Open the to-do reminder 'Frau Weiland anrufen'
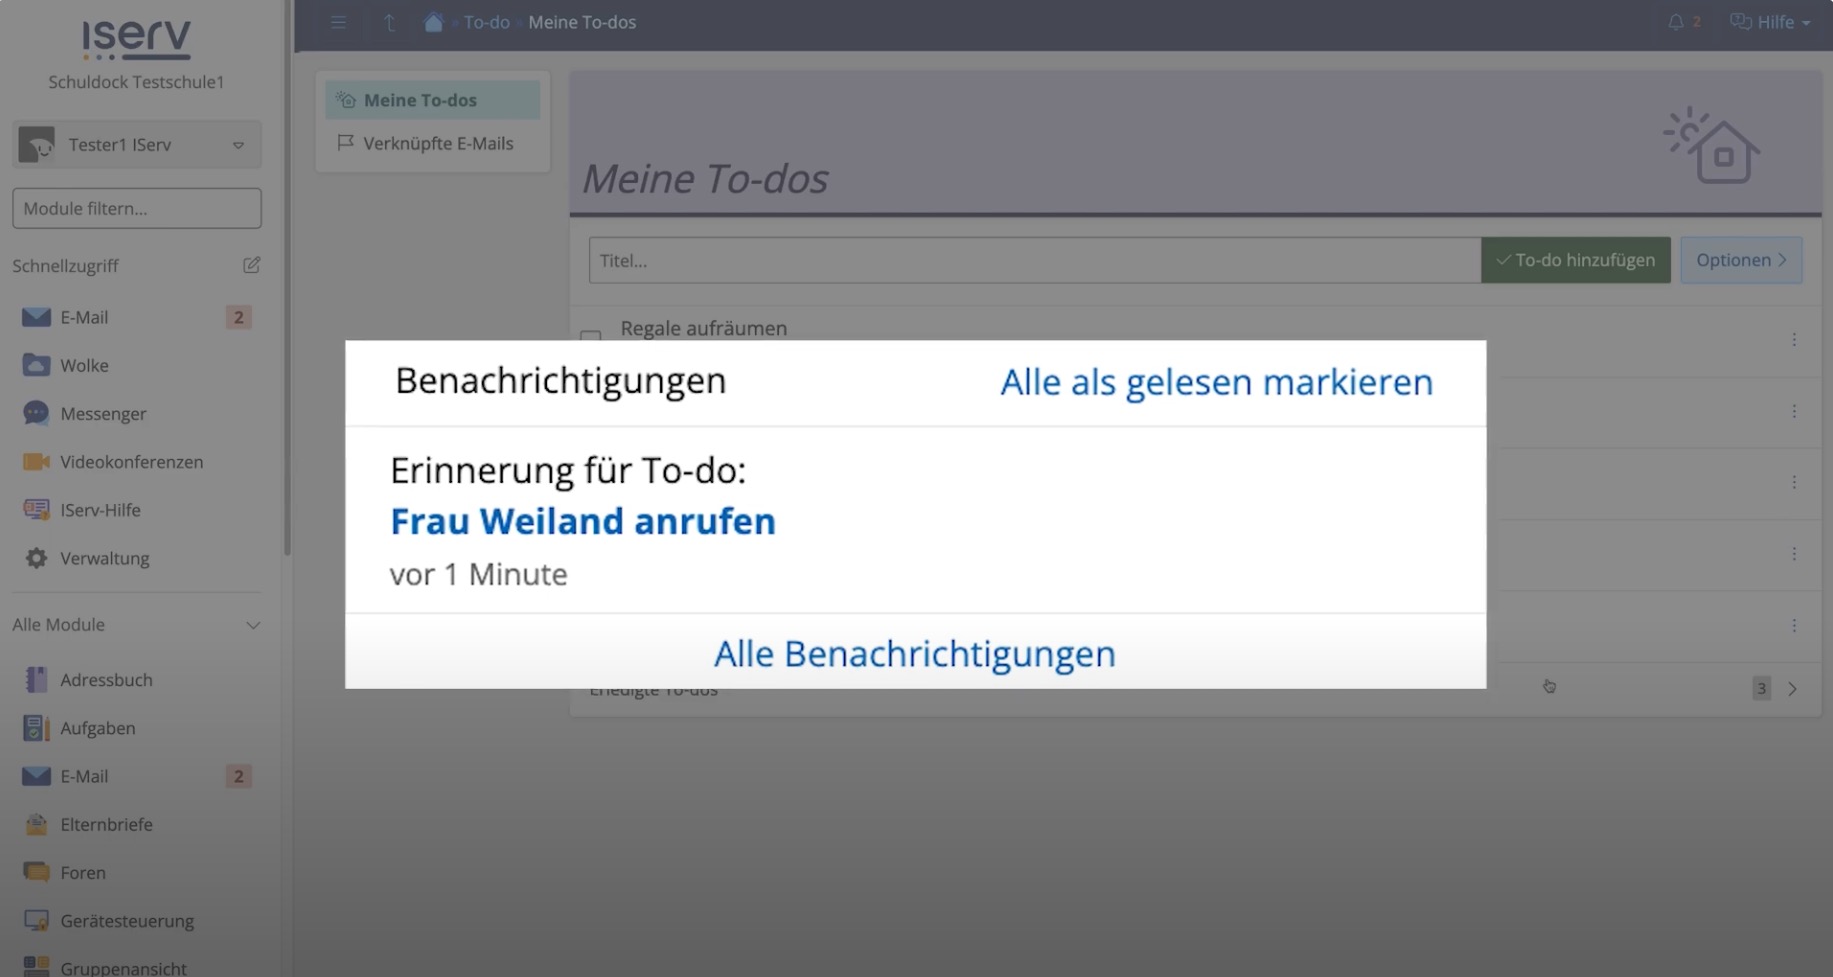1833x977 pixels. click(x=583, y=521)
